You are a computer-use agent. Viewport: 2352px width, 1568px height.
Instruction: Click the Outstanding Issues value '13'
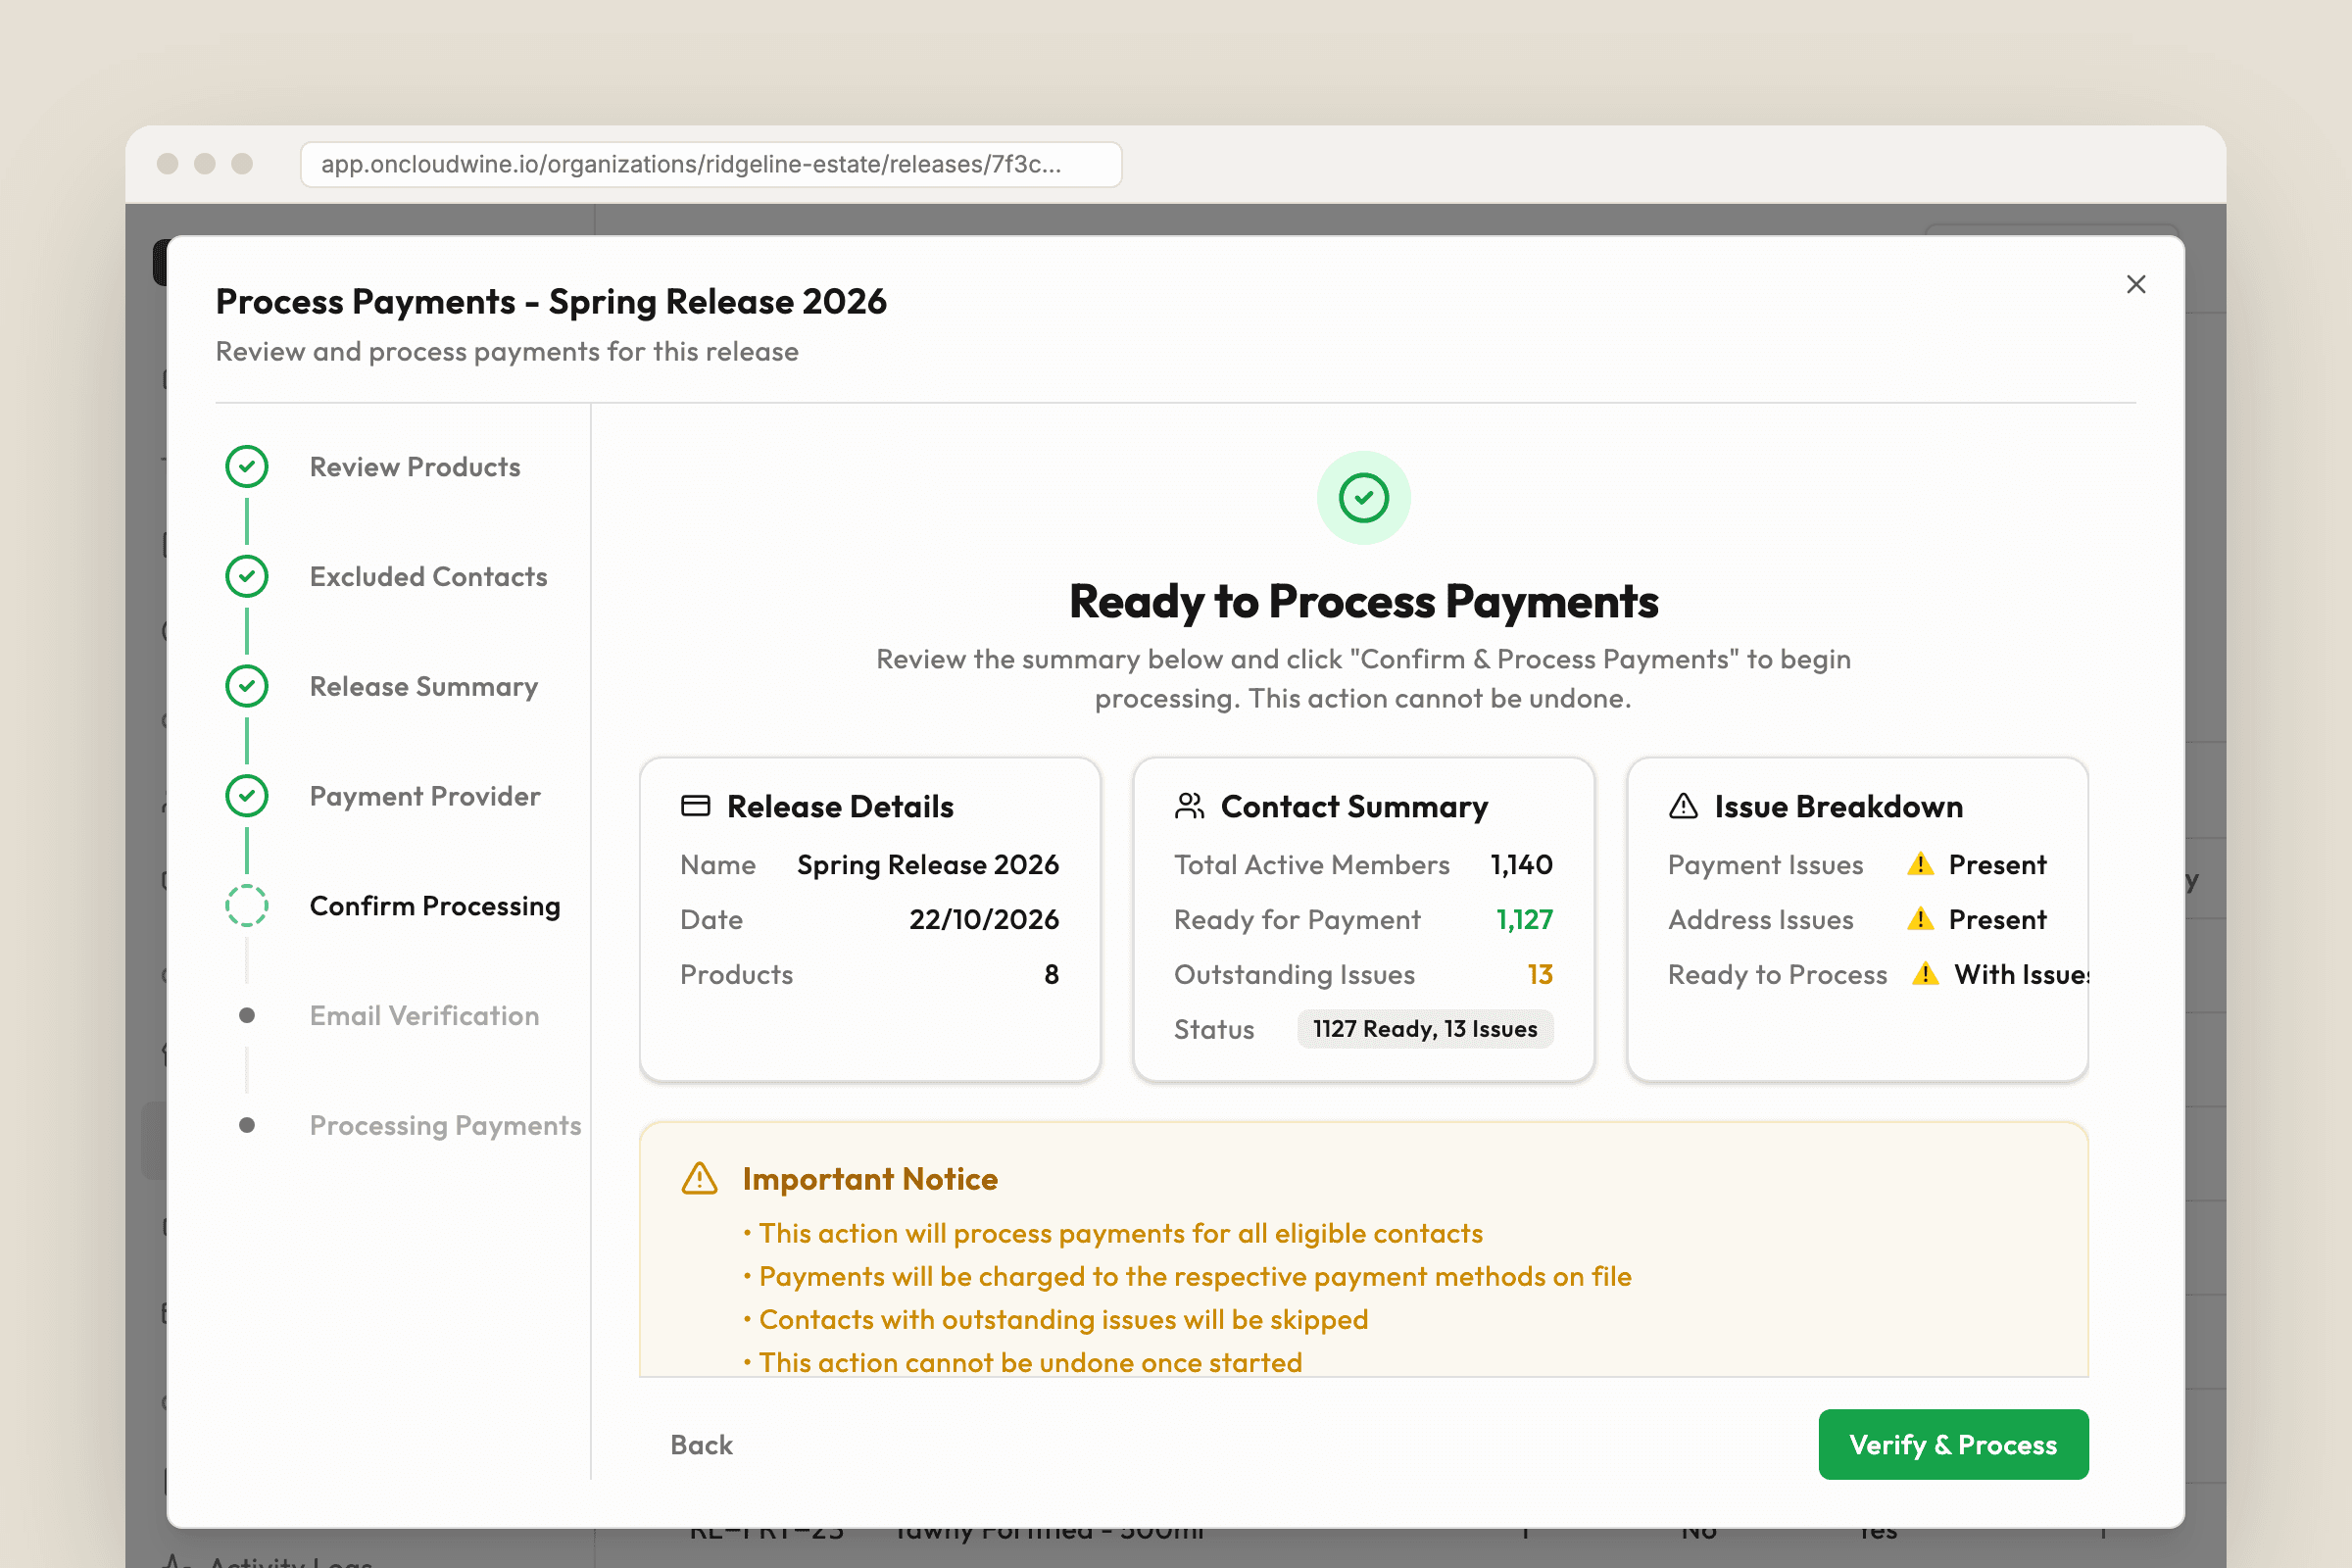[x=1540, y=974]
